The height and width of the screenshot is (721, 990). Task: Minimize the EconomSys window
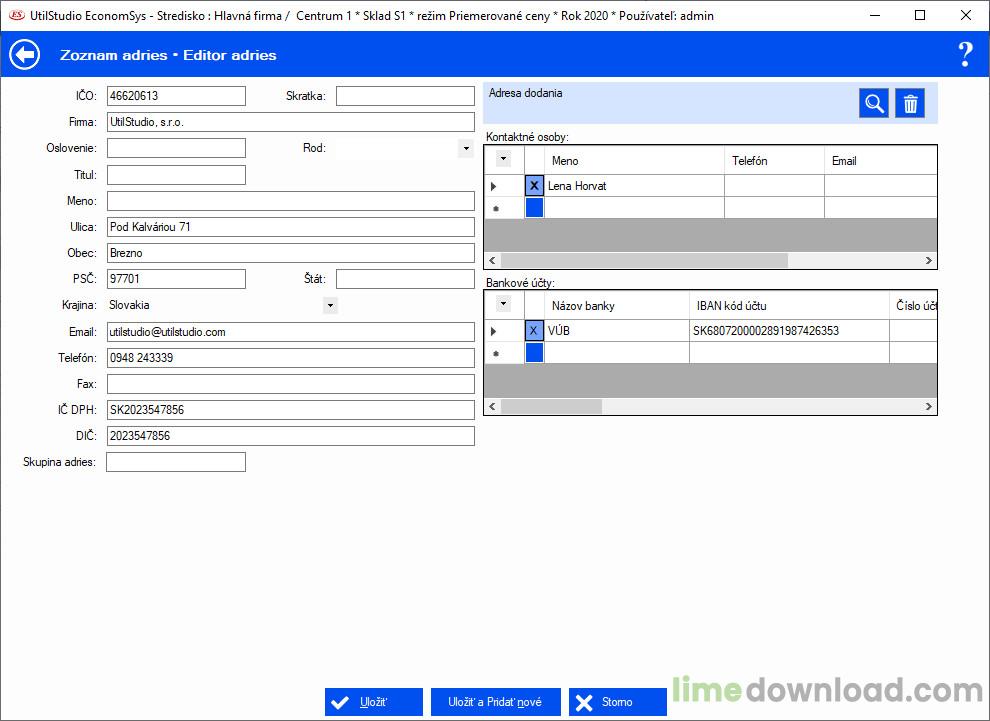pyautogui.click(x=874, y=15)
